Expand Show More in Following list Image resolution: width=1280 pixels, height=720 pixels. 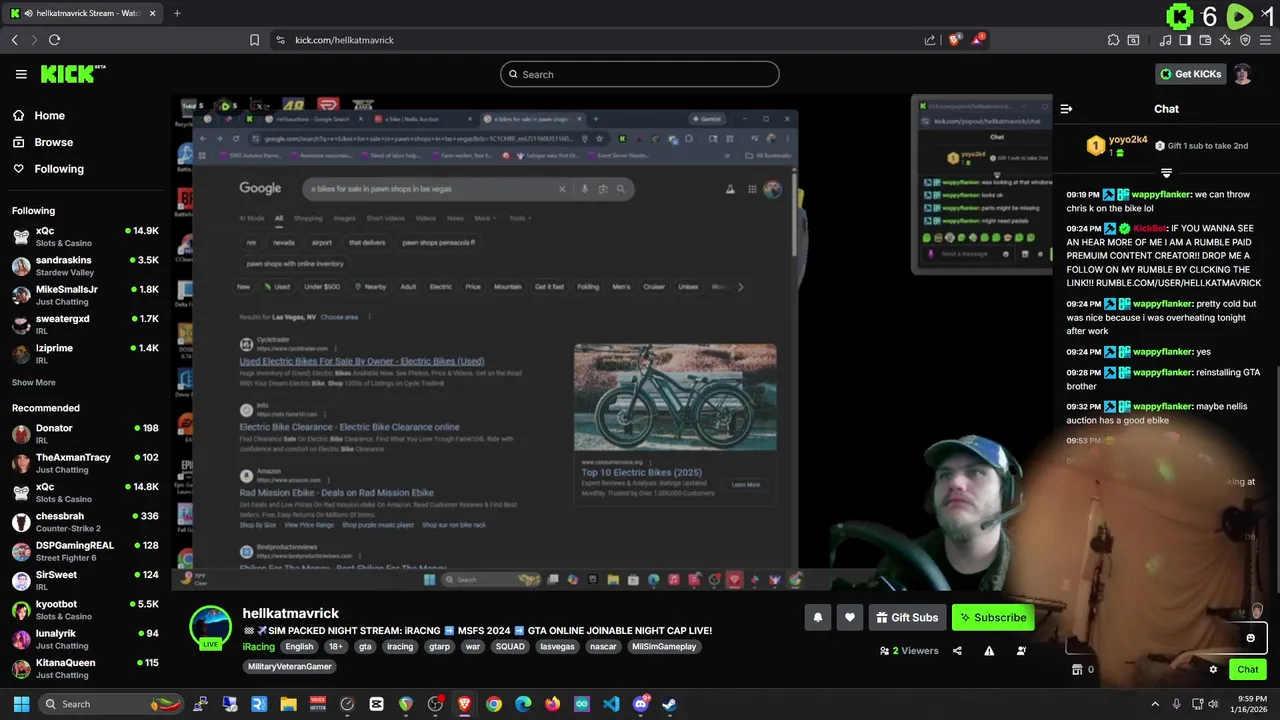tap(34, 382)
